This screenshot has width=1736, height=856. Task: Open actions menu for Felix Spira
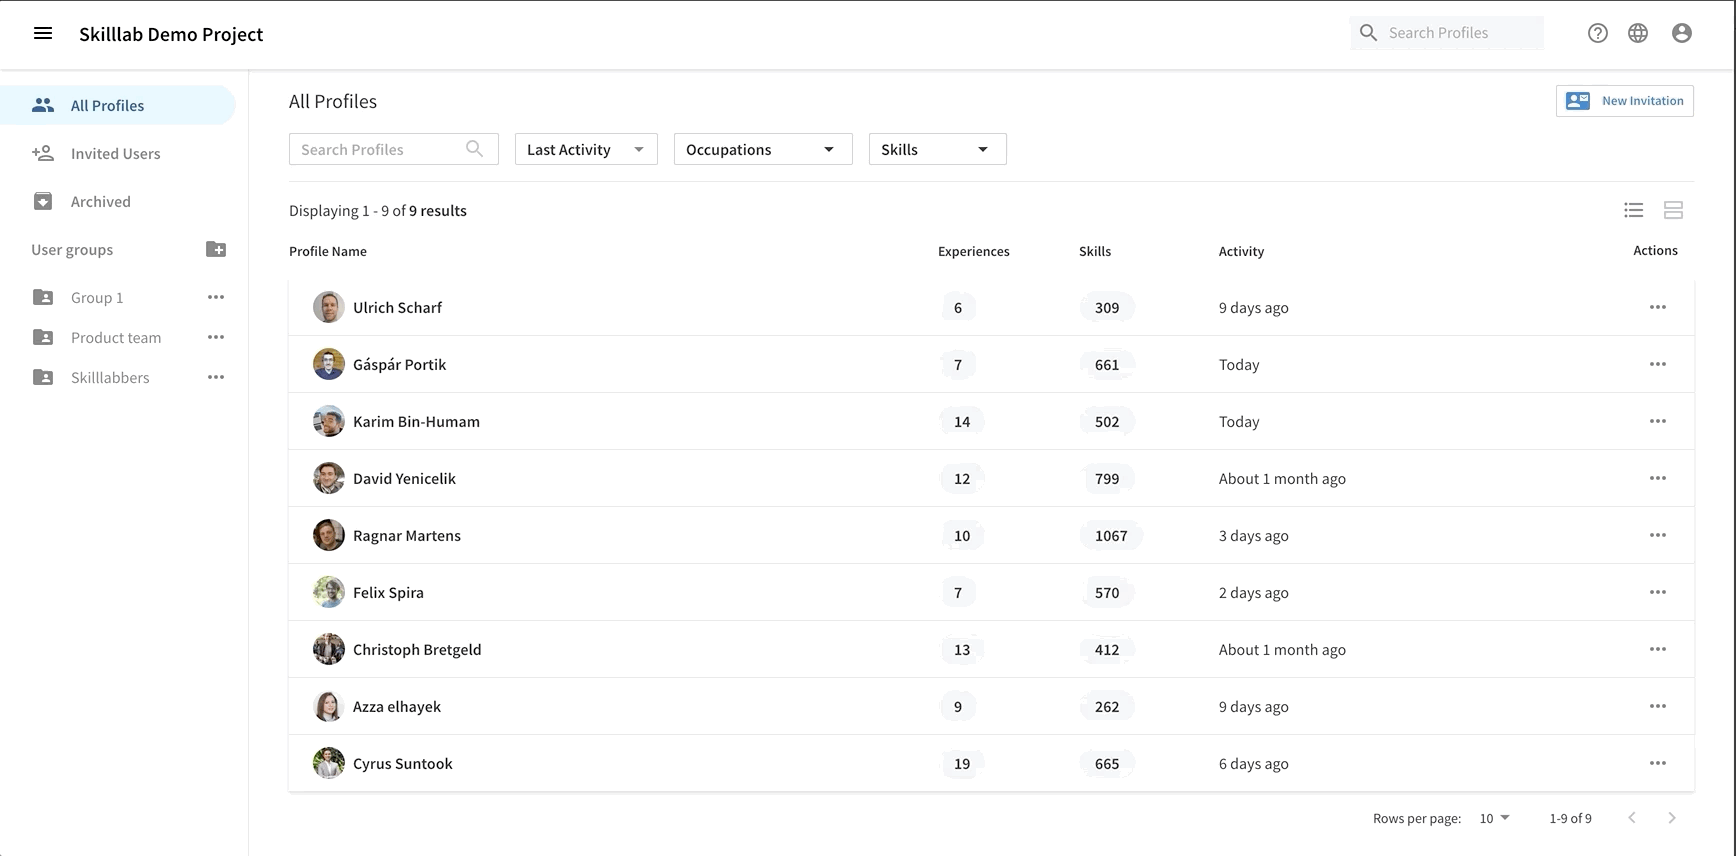tap(1658, 592)
